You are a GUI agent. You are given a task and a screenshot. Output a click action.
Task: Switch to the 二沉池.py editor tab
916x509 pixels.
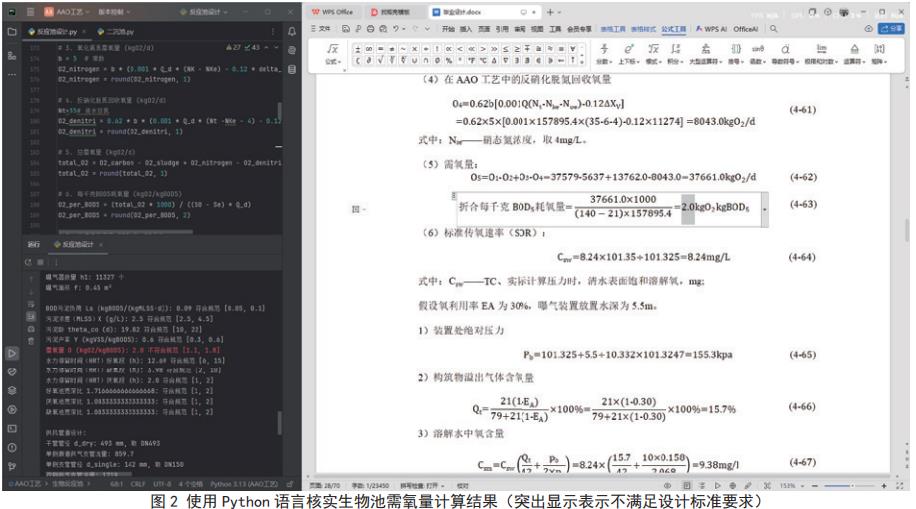(x=118, y=31)
